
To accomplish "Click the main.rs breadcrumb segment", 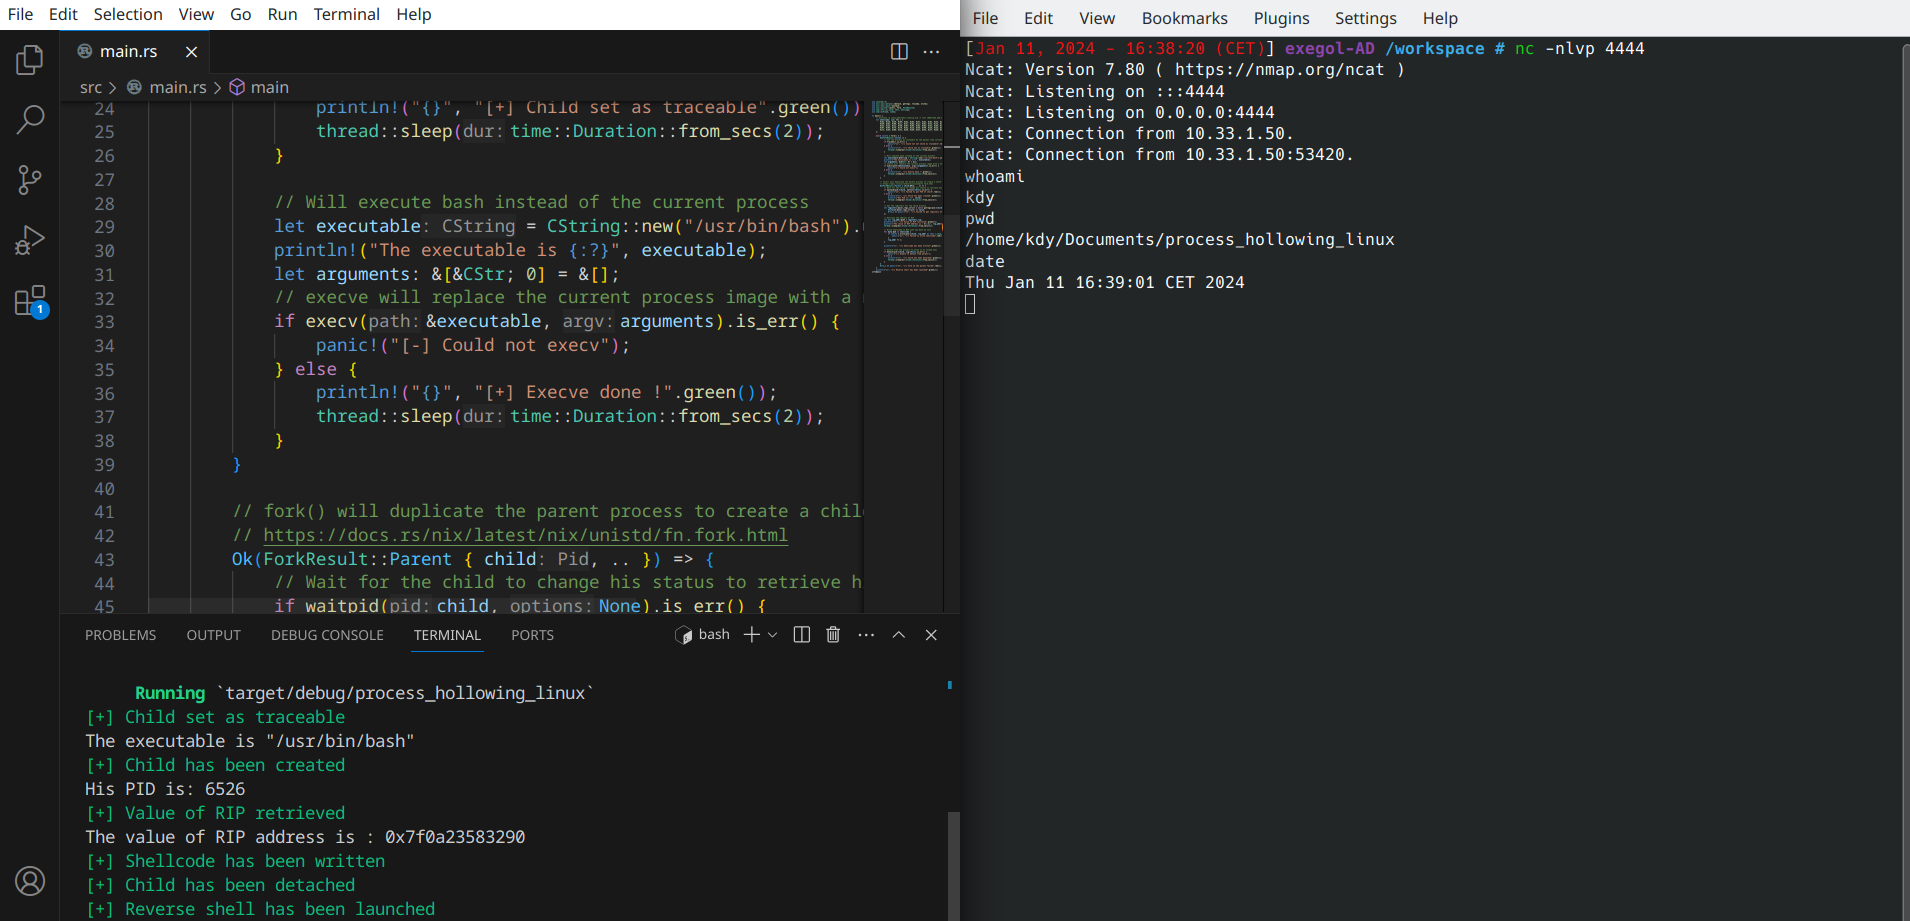I will point(177,88).
